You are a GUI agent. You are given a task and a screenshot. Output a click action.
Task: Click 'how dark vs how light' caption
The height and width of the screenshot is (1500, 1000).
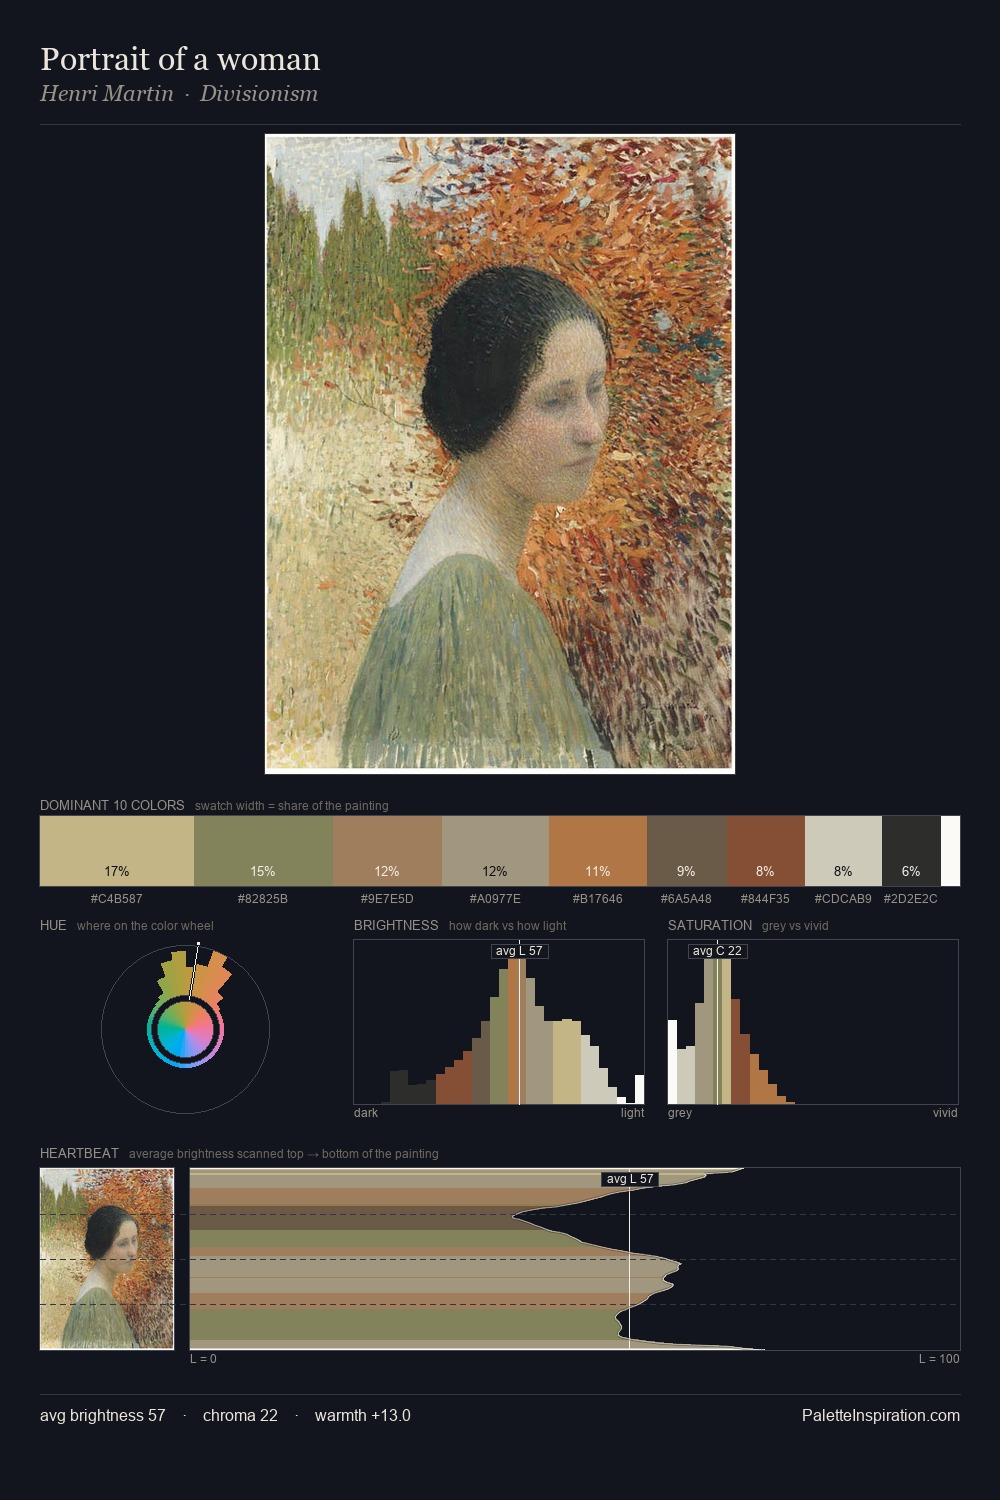[x=508, y=926]
